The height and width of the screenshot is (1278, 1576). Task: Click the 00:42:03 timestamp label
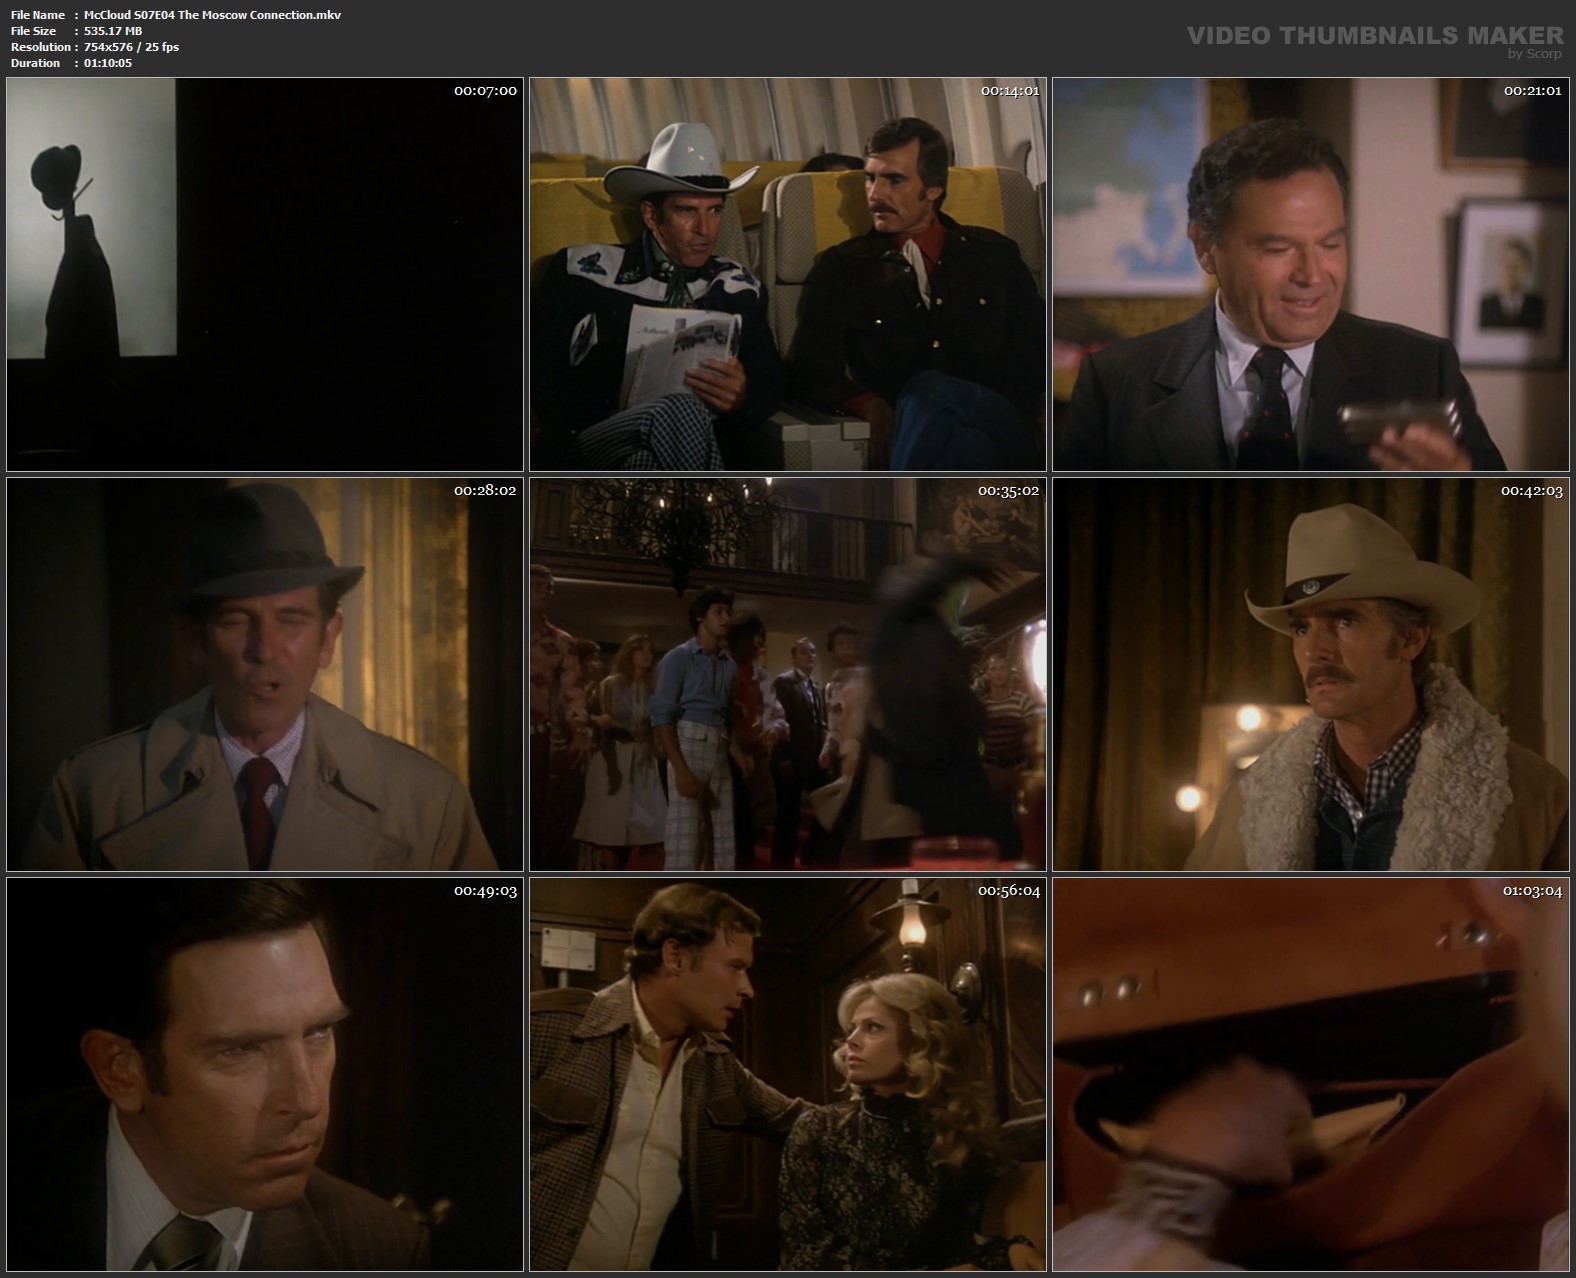coord(1532,491)
